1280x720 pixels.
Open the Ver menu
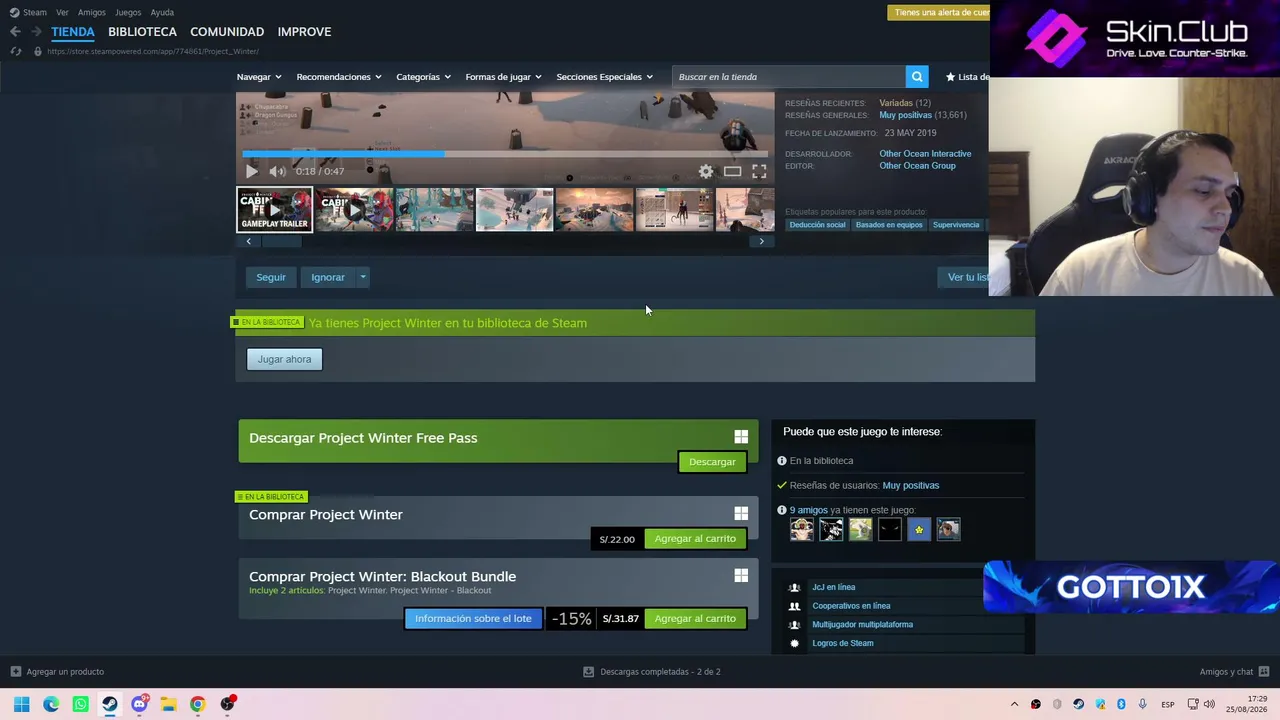[x=62, y=12]
